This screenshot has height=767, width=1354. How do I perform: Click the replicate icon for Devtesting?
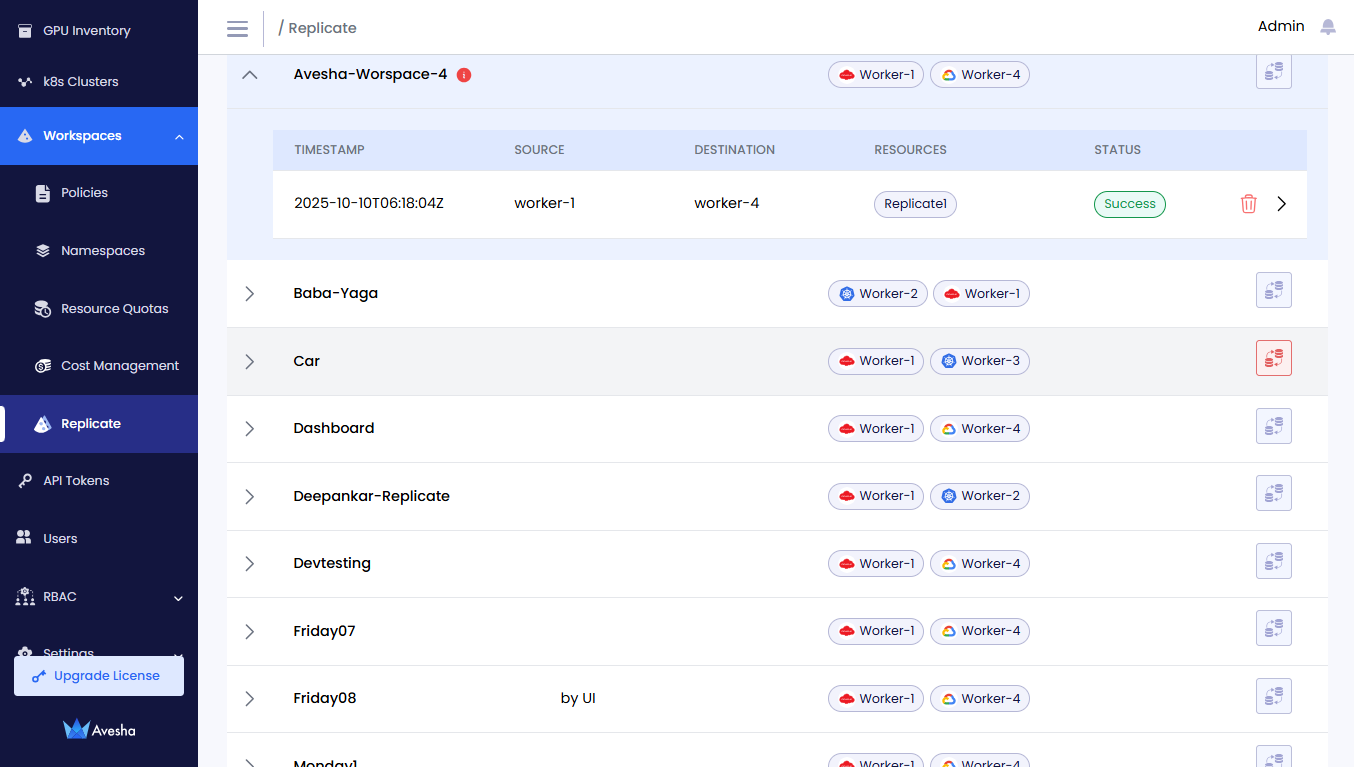(1273, 561)
